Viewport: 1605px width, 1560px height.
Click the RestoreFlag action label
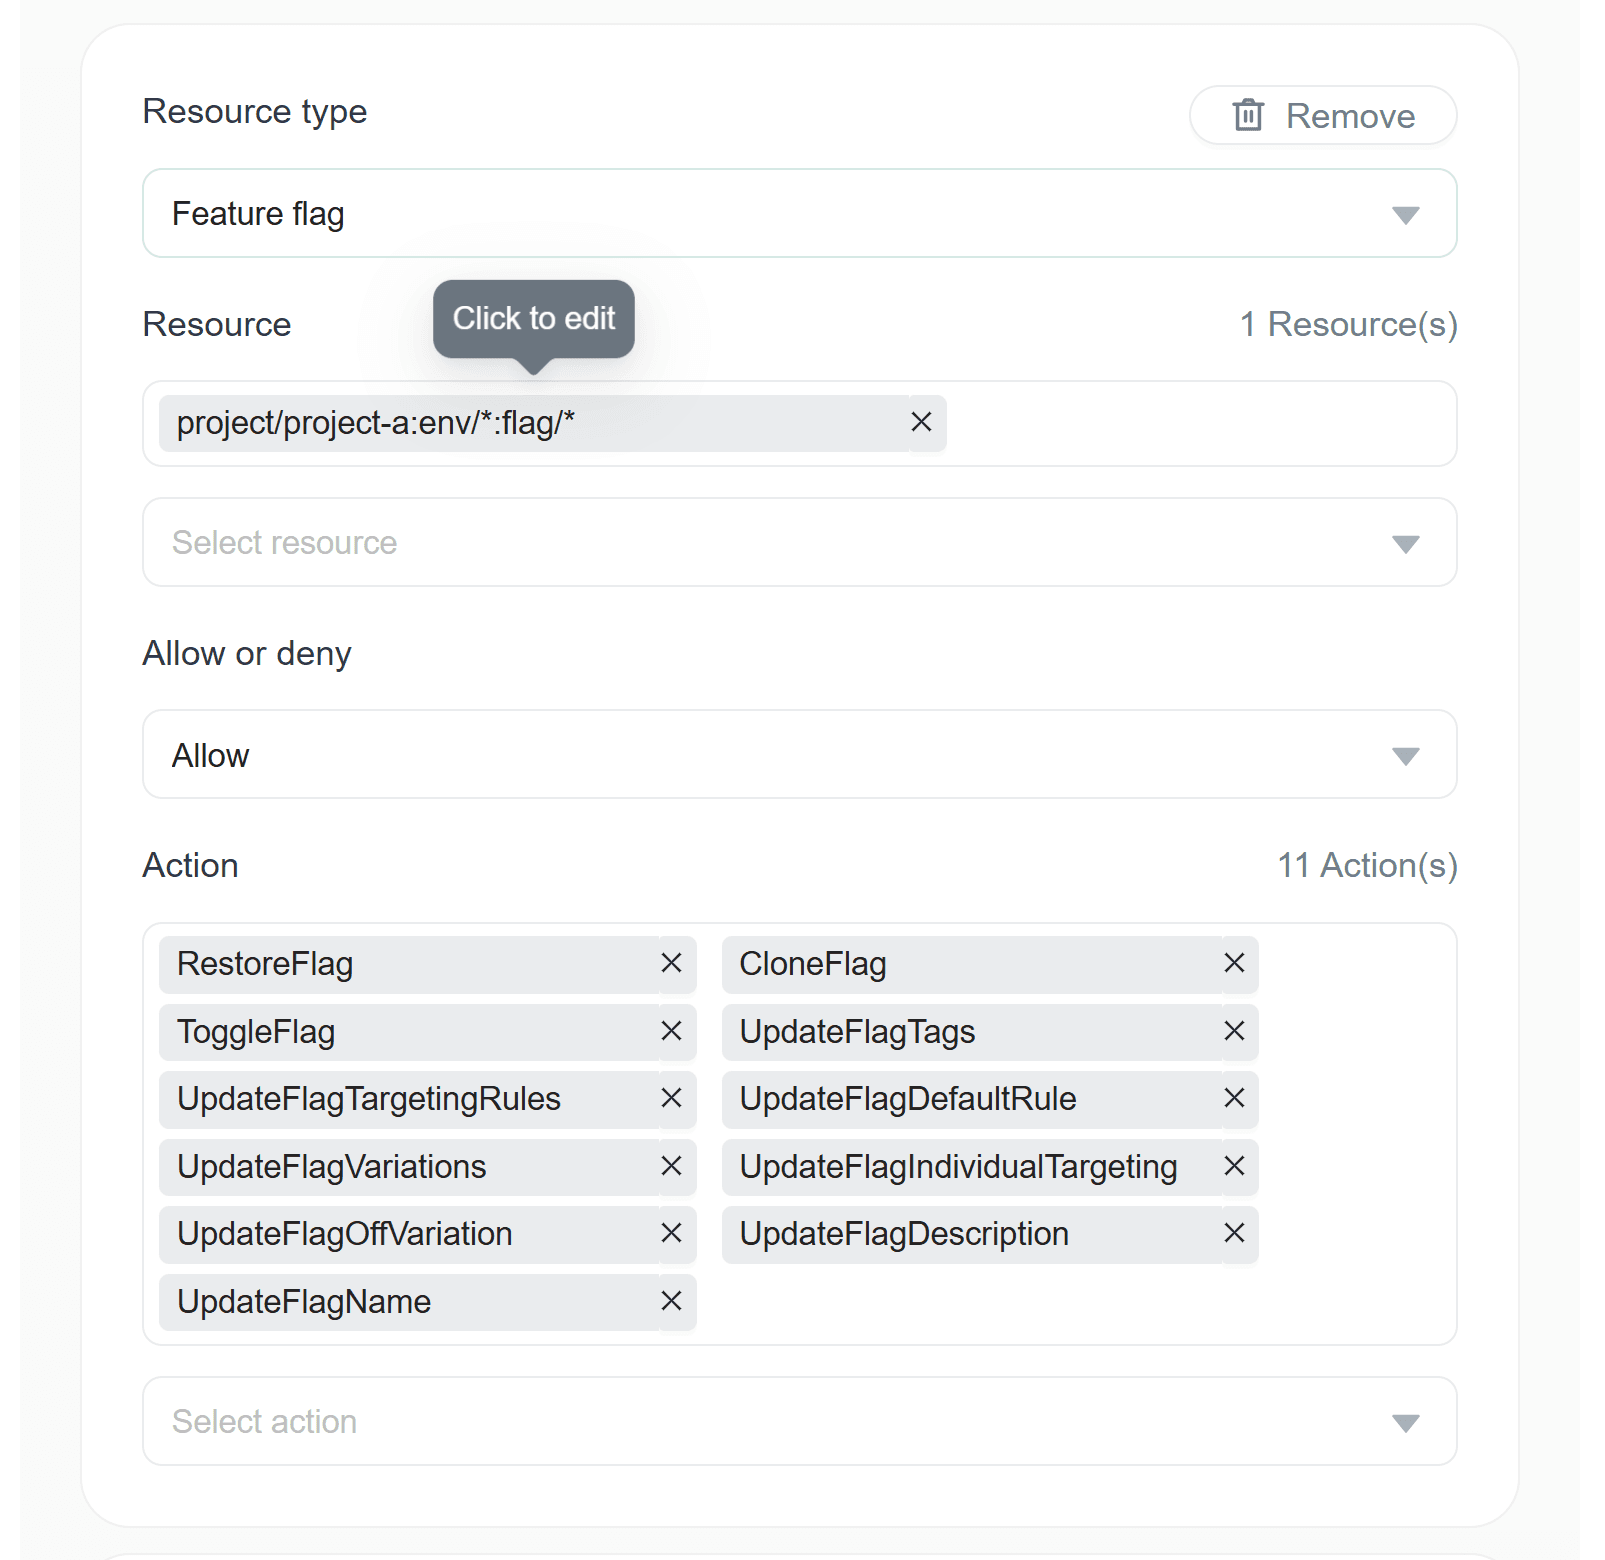[x=265, y=964]
